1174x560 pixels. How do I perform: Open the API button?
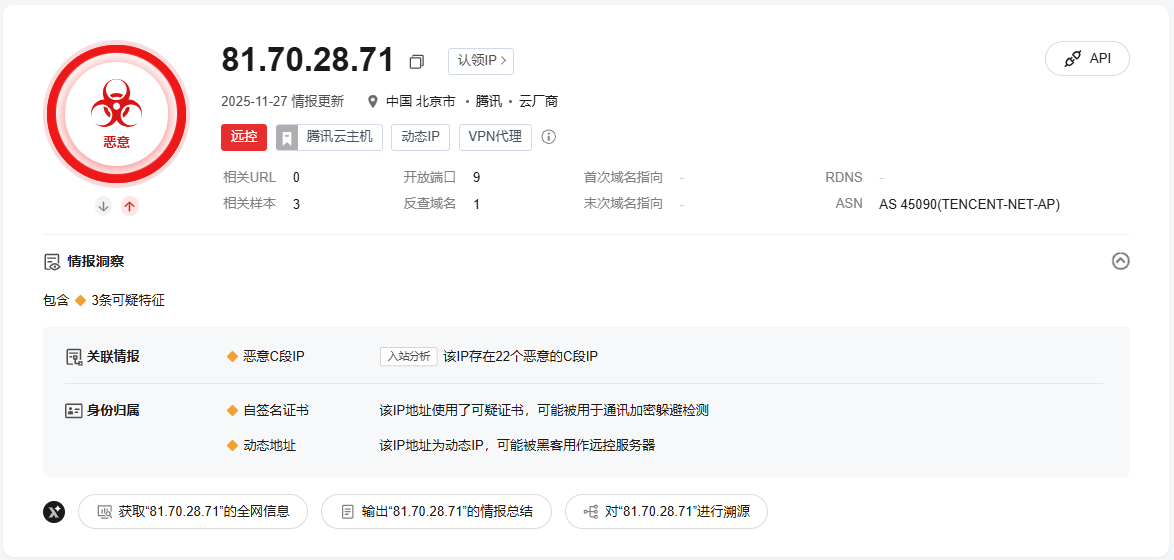click(1087, 58)
